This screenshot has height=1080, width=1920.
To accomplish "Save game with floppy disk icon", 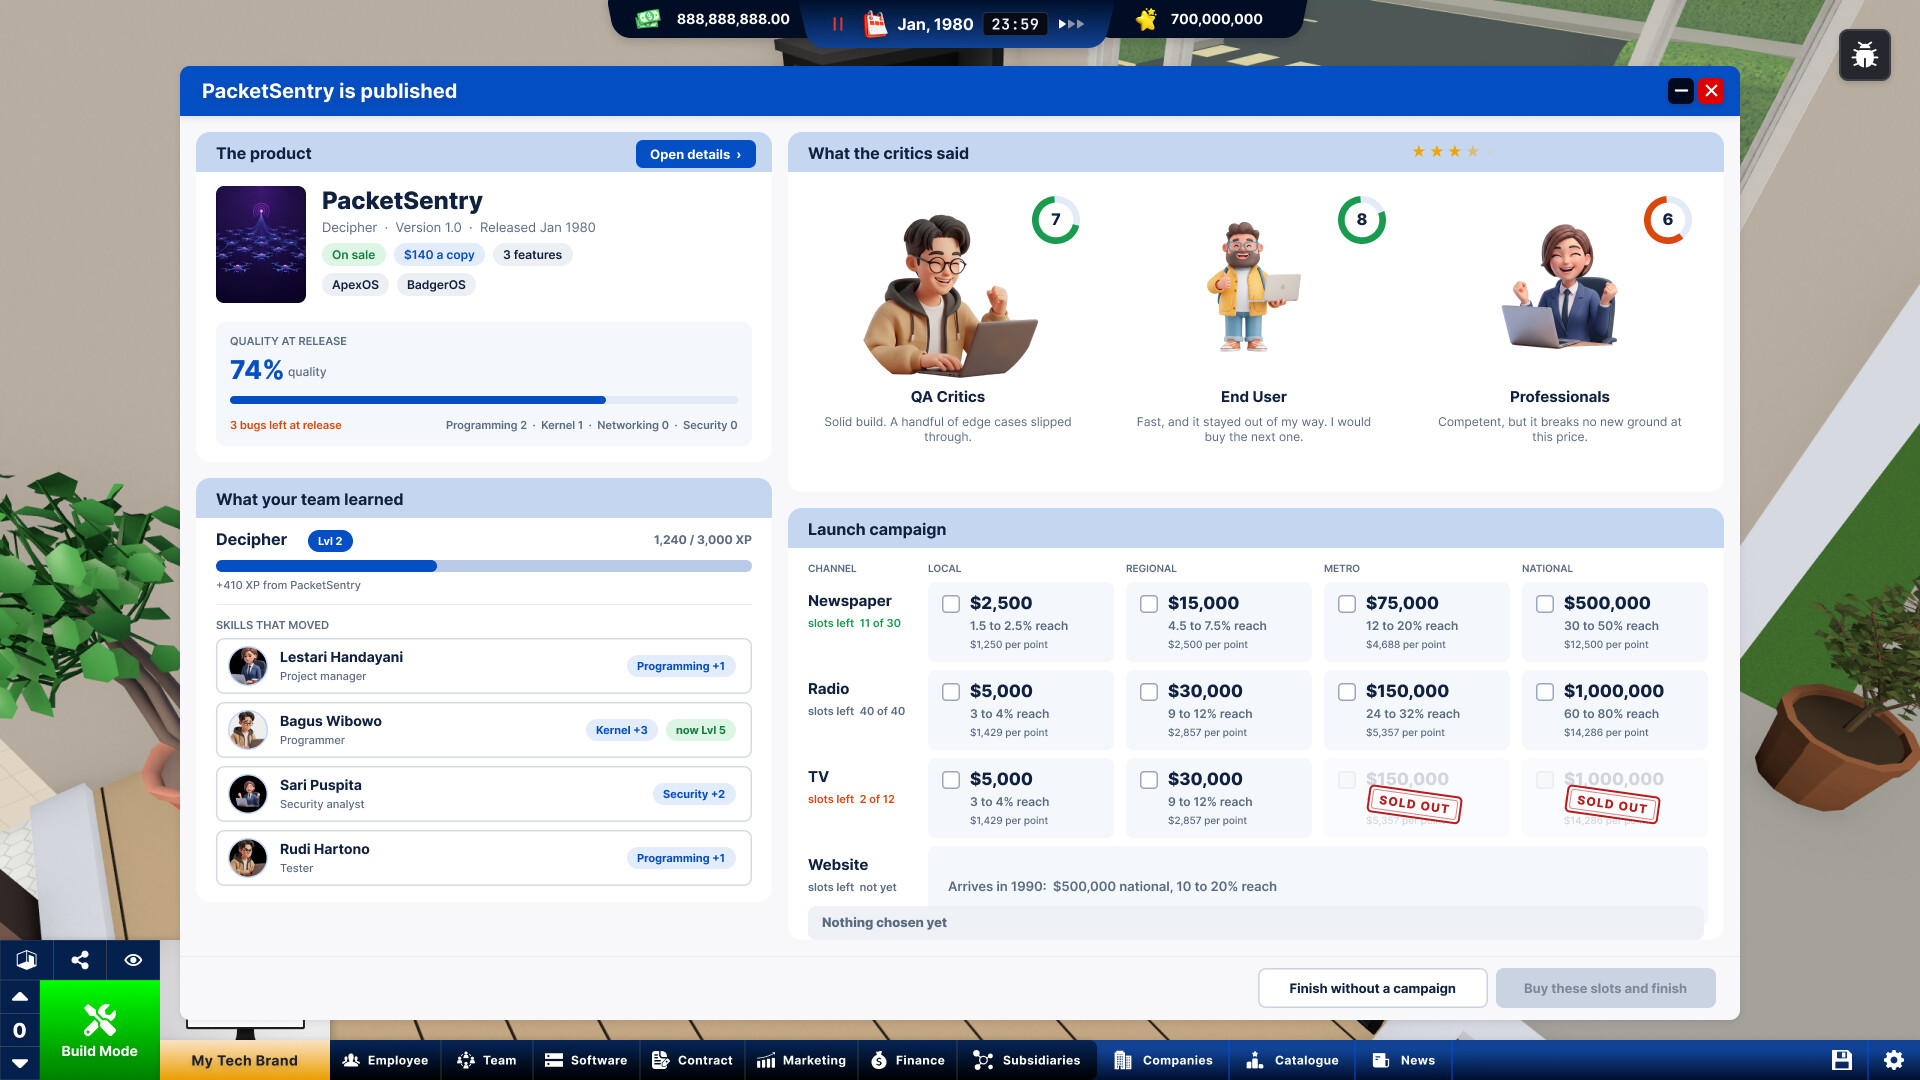I will [x=1842, y=1060].
